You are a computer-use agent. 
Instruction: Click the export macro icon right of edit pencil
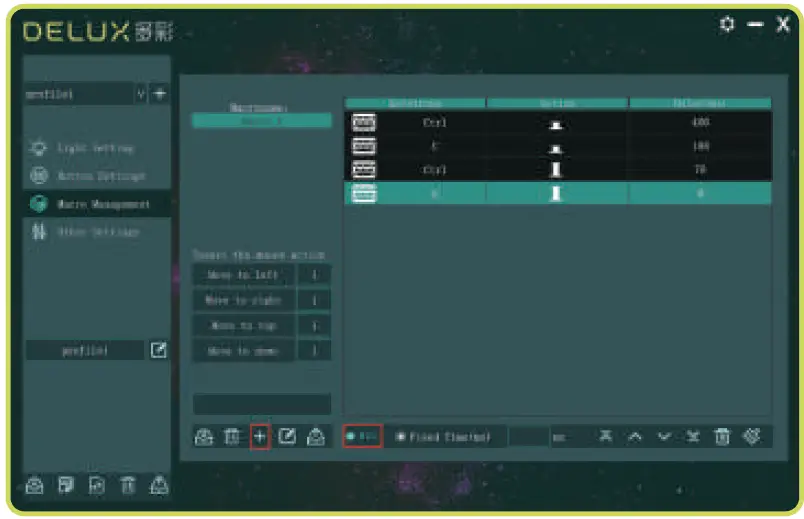click(x=315, y=437)
